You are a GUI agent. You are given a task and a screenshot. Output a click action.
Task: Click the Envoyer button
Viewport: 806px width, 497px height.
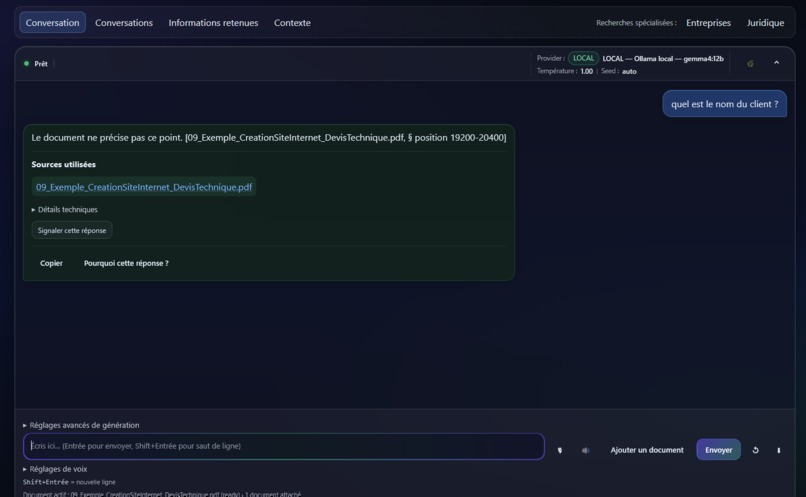click(719, 450)
